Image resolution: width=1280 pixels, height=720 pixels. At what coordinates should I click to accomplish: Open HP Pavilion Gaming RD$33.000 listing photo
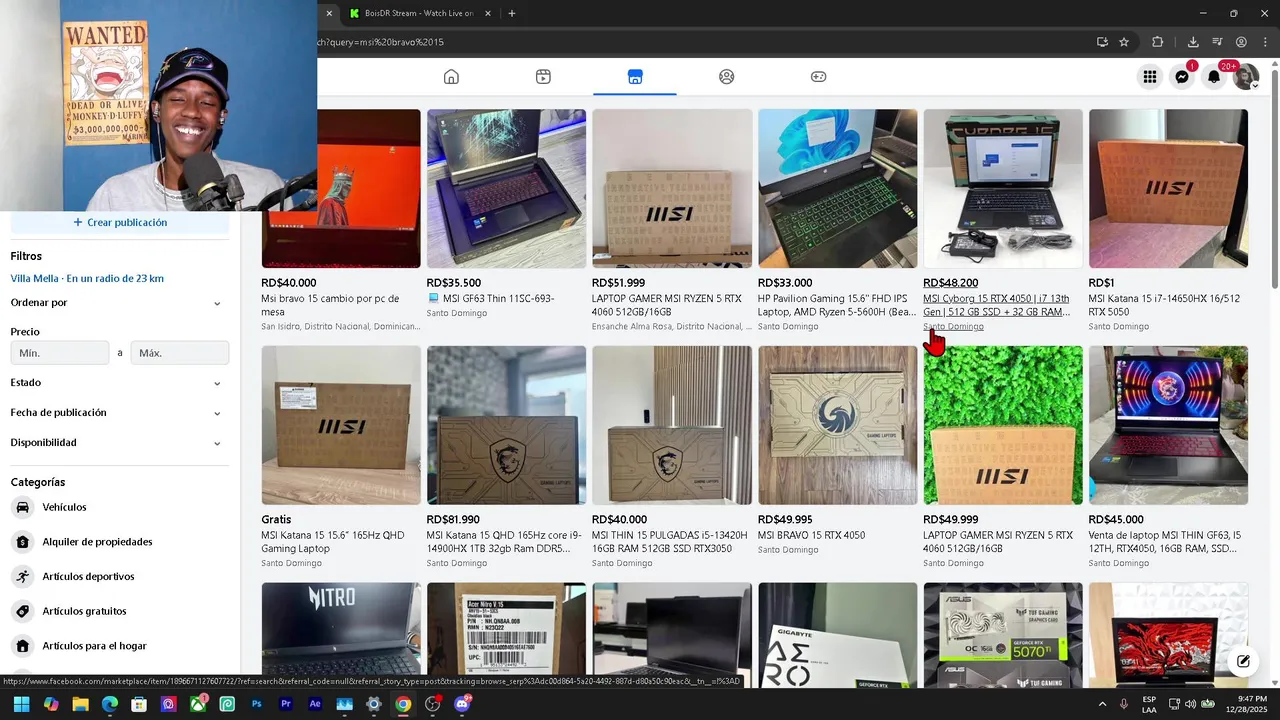point(837,188)
